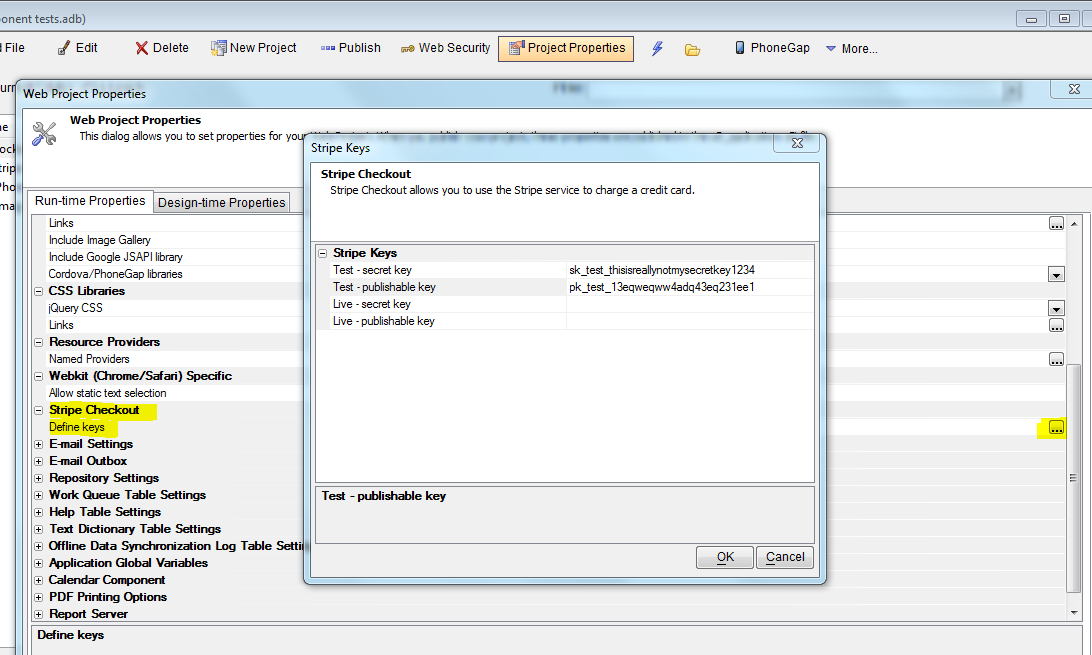The height and width of the screenshot is (655, 1092).
Task: Collapse the Stripe Checkout section
Action: [x=39, y=411]
